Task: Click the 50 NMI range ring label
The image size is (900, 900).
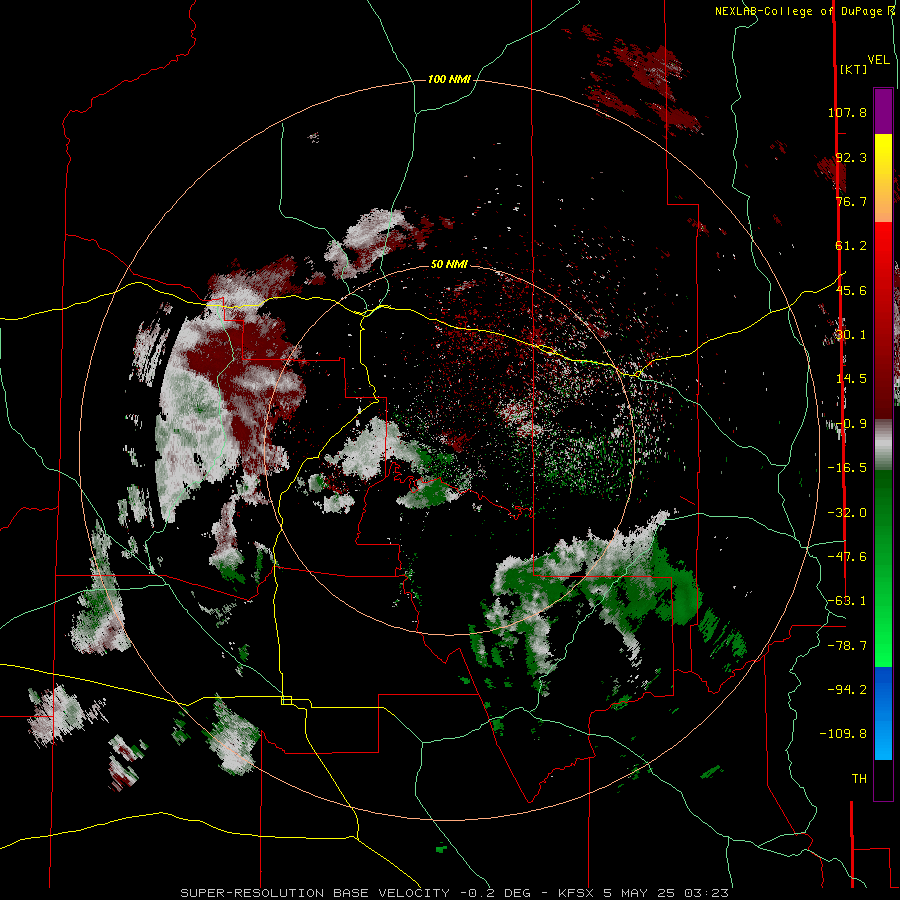Action: (449, 264)
